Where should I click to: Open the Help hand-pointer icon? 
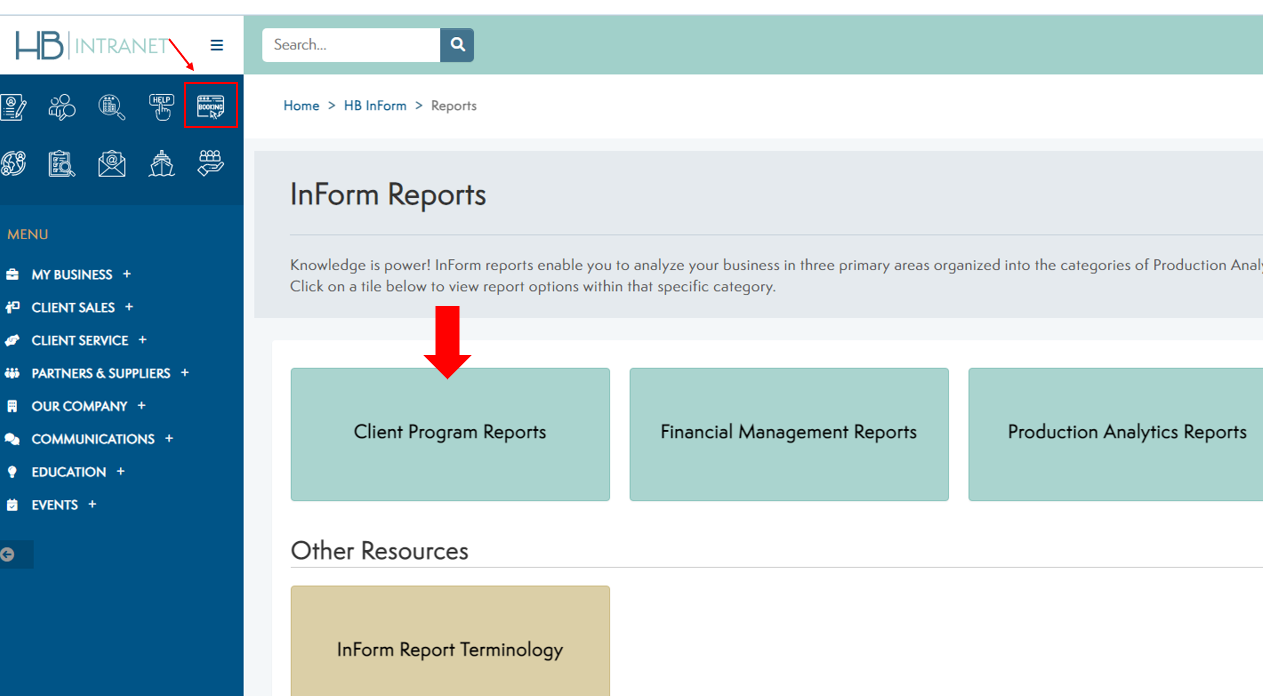point(161,106)
